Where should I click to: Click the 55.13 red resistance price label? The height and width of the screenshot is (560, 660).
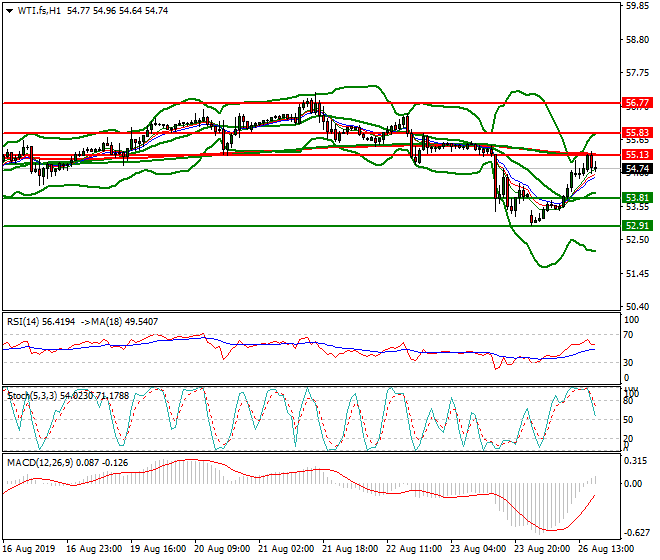coord(637,155)
